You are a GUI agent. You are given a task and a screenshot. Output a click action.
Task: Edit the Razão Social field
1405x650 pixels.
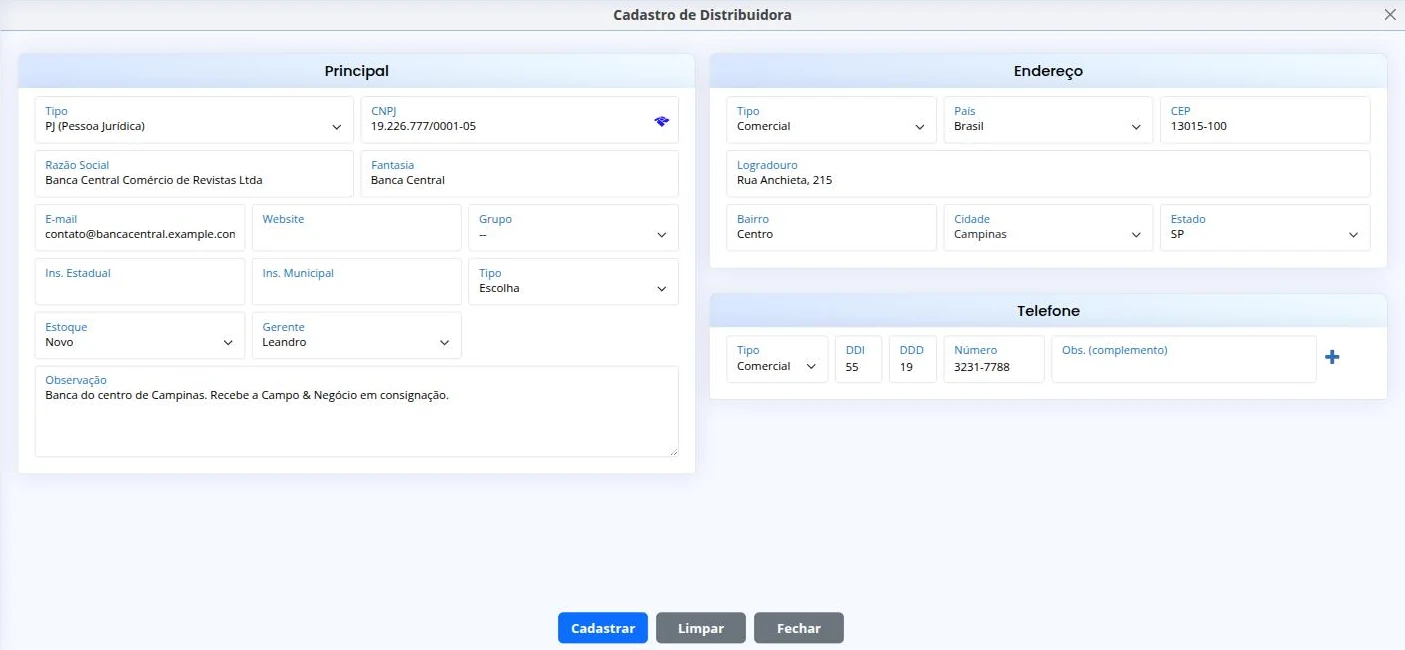pos(194,174)
